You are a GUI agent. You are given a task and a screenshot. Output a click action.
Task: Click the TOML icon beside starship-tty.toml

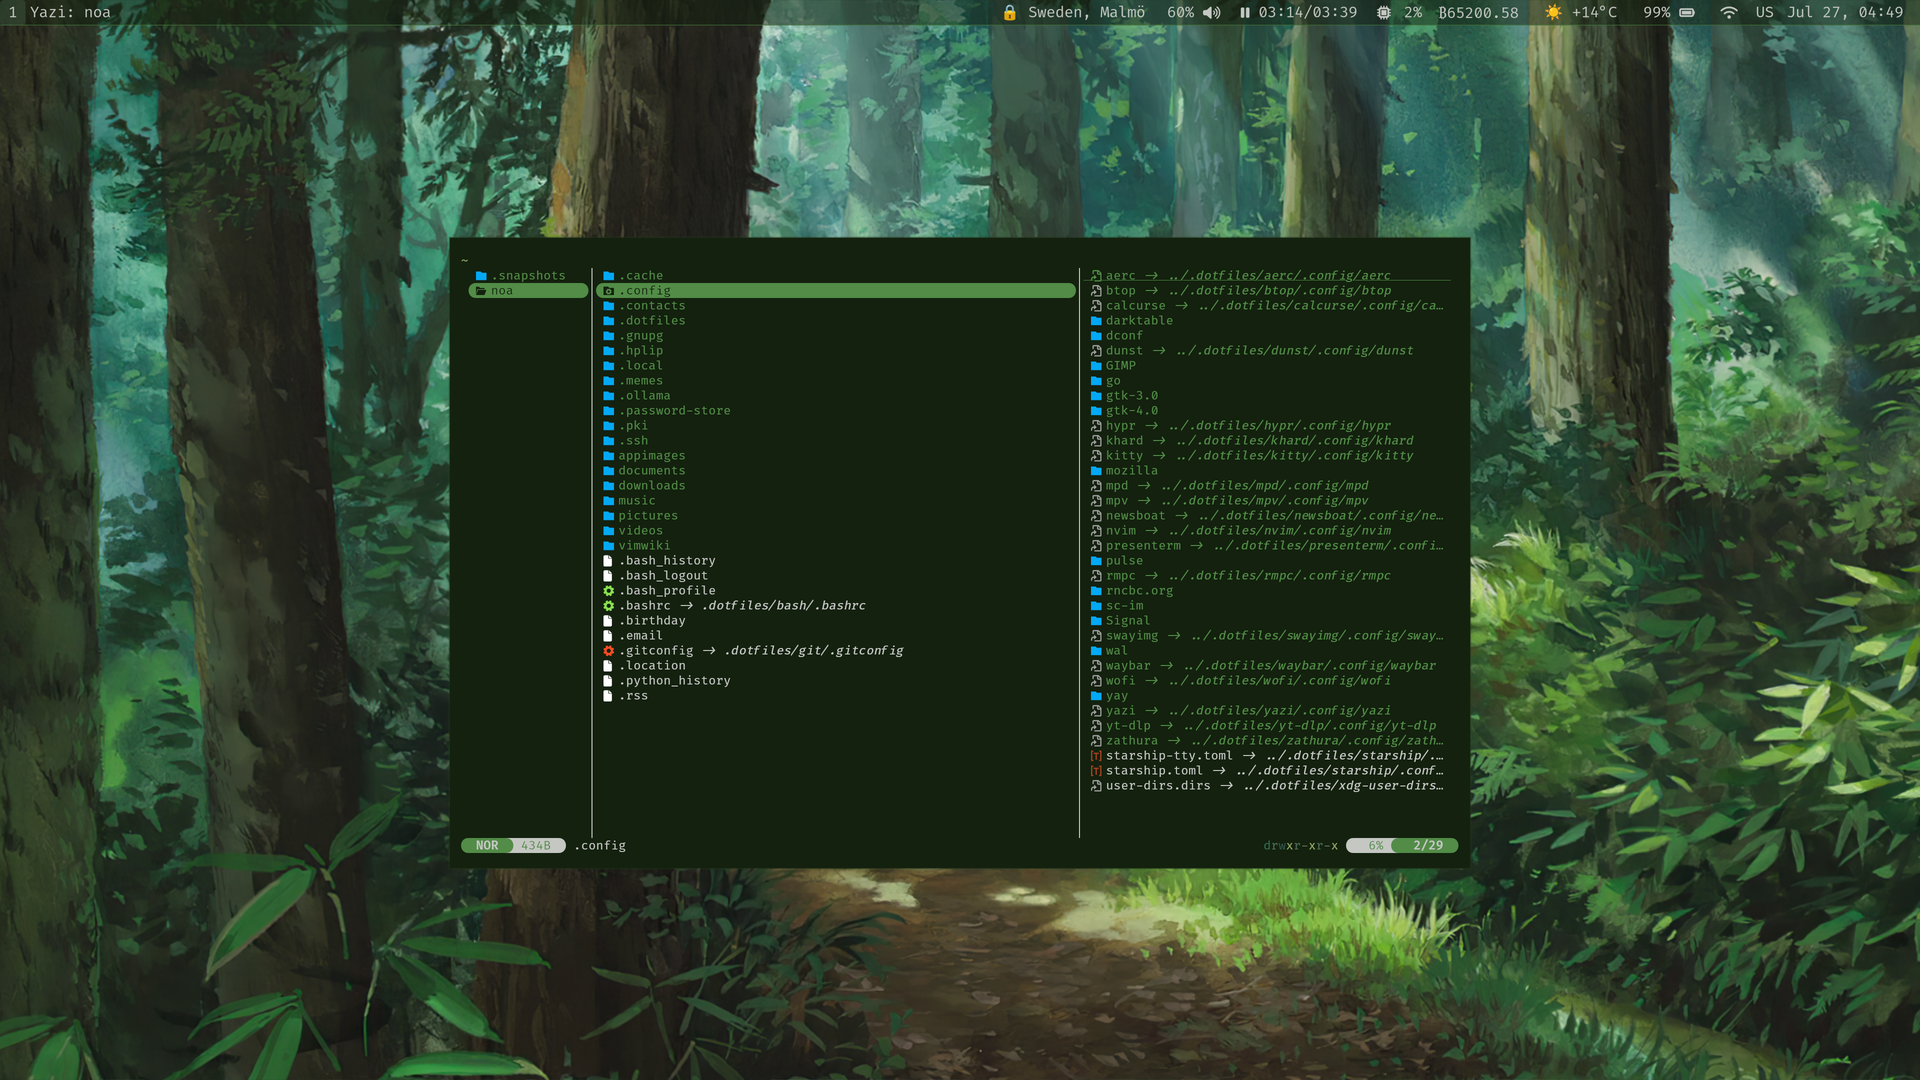[x=1096, y=756]
